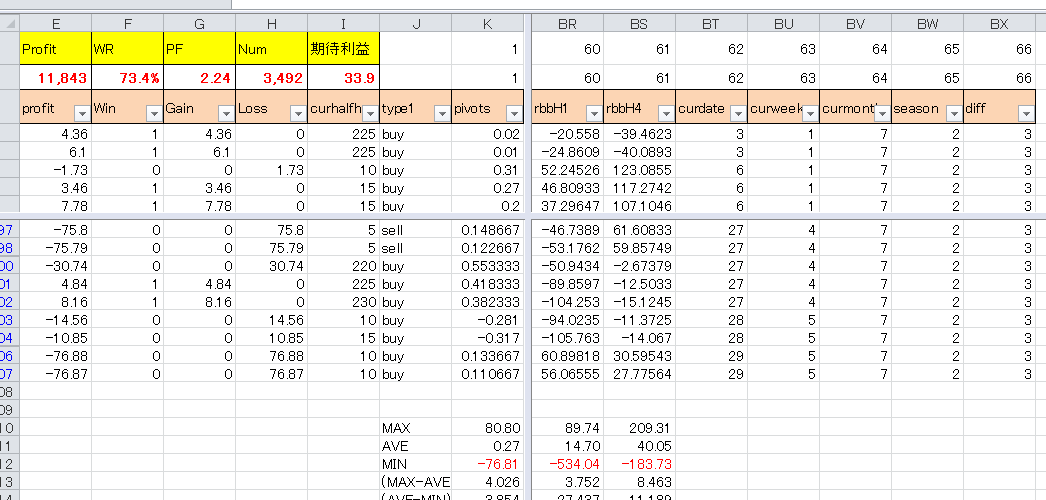Screen dimensions: 1046x500
Task: Select the red -76.81 MIN cell
Action: 488,464
